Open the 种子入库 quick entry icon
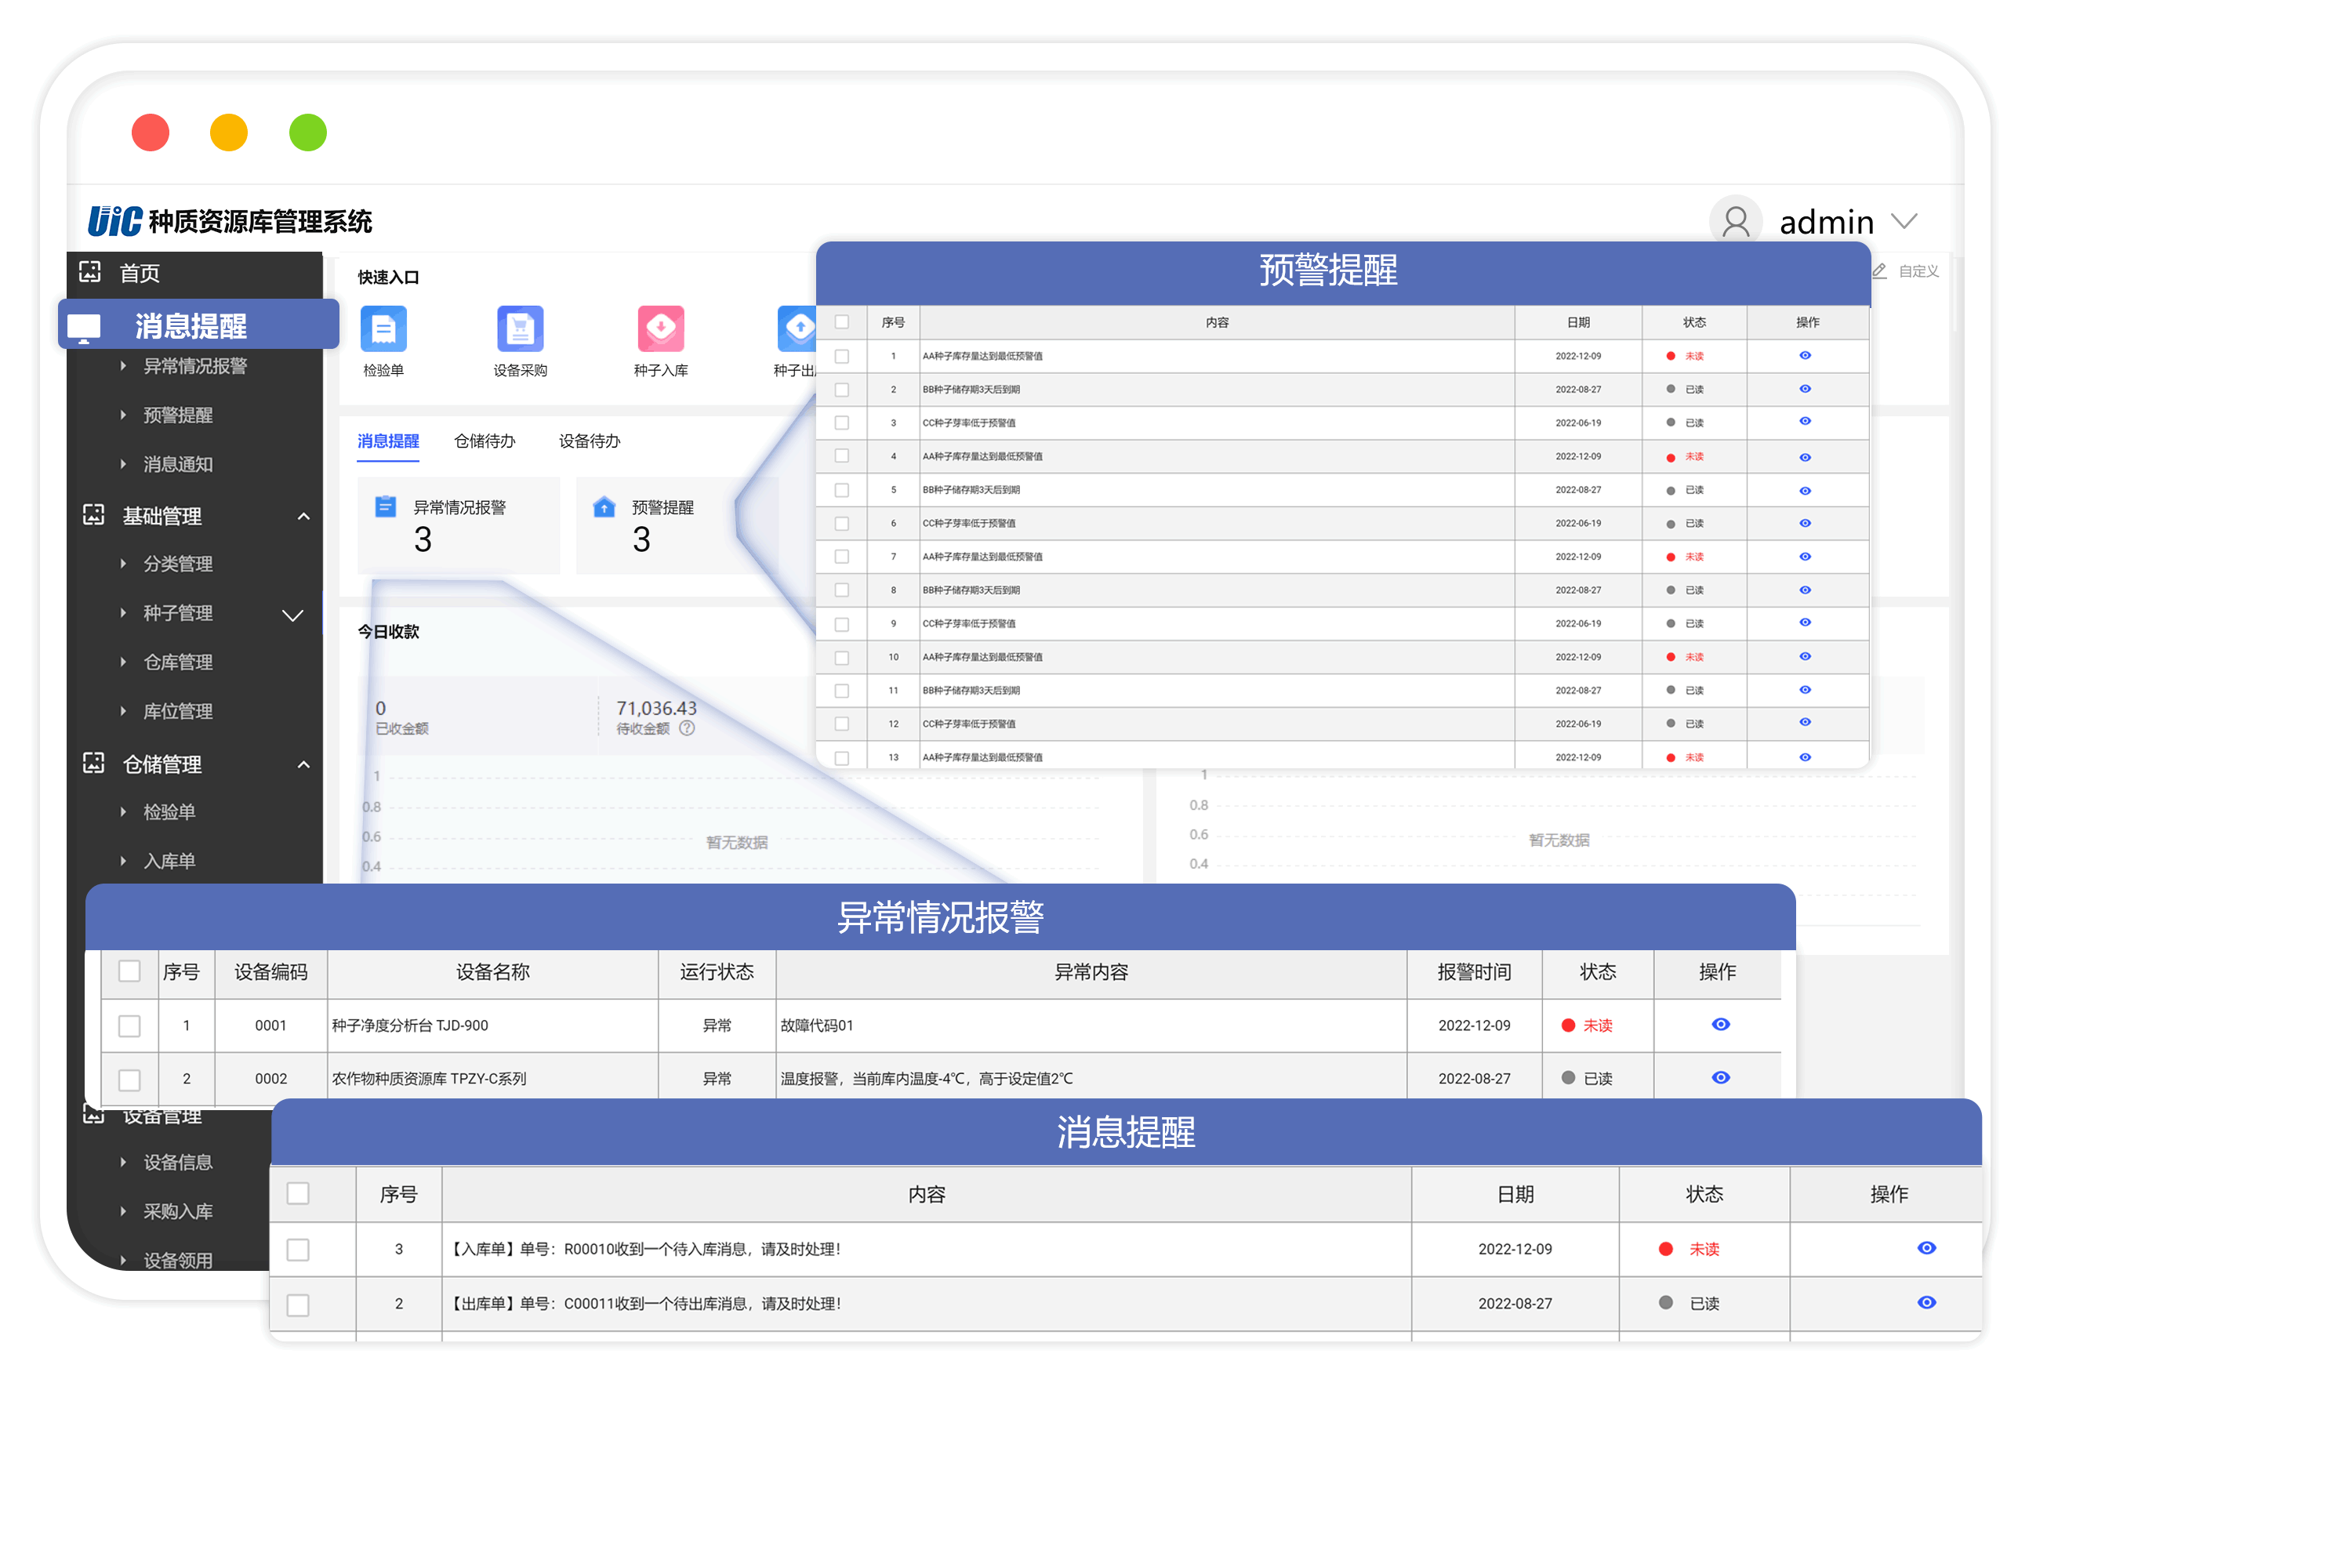The height and width of the screenshot is (1568, 2352). pos(660,330)
